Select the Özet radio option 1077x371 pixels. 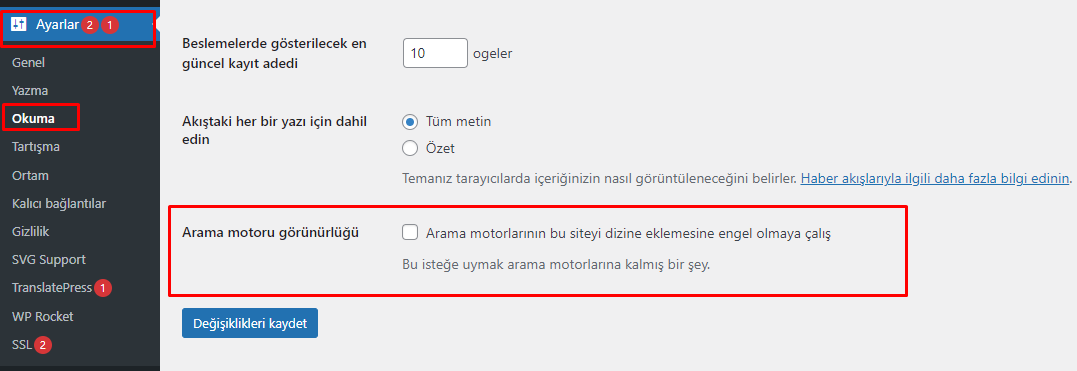click(410, 148)
